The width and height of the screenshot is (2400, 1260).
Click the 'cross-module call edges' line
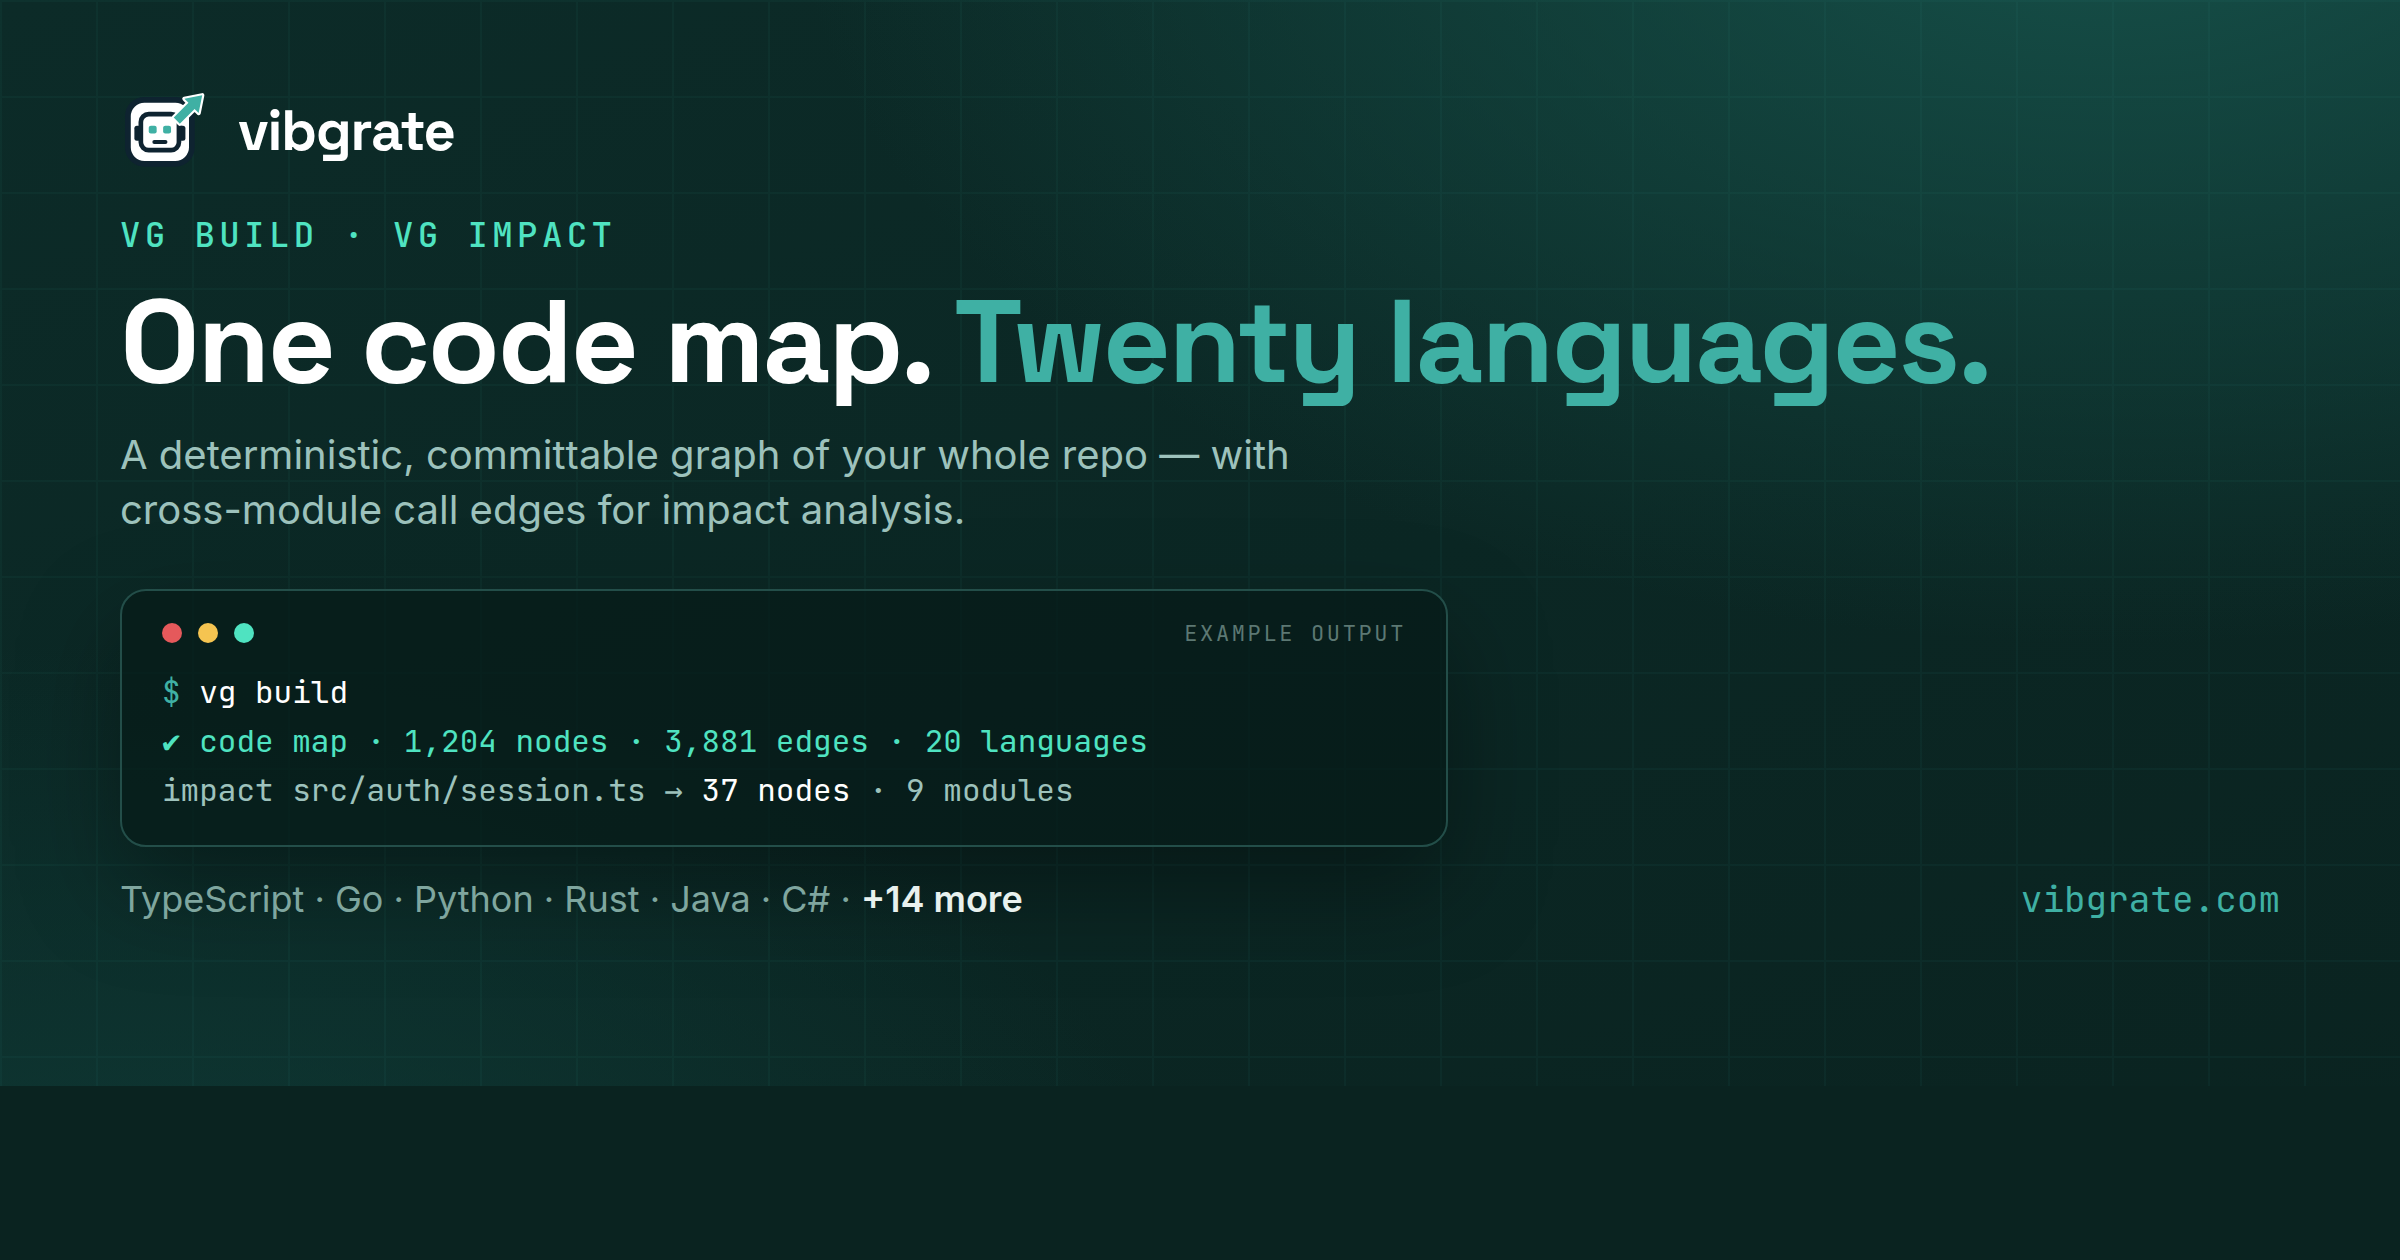(x=542, y=511)
